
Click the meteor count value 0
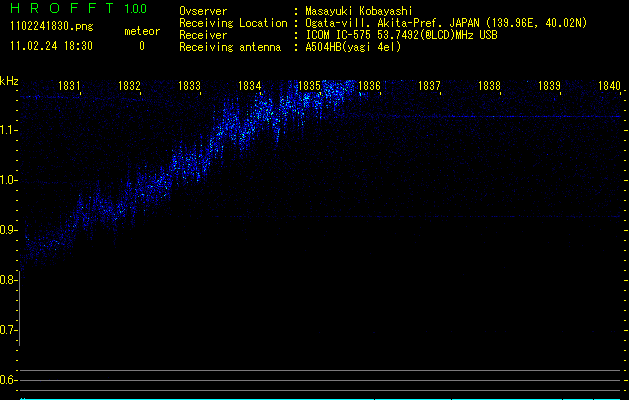(x=142, y=46)
